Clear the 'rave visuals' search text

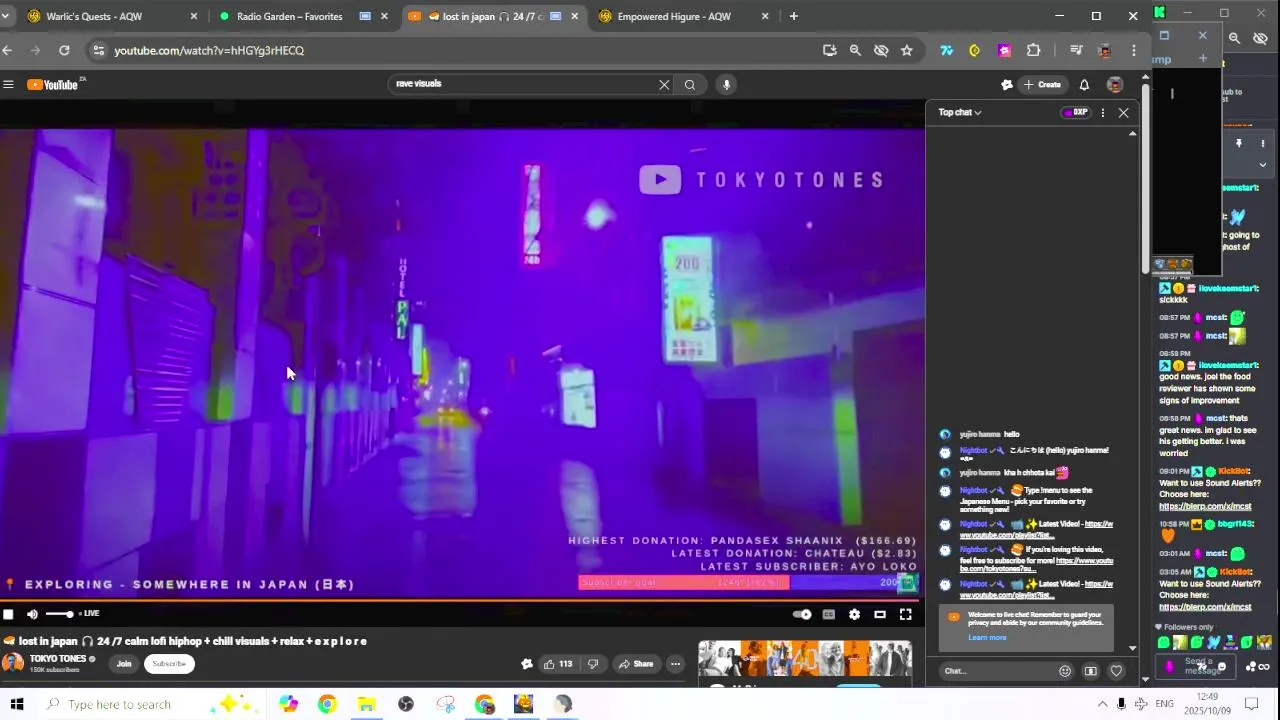(664, 85)
